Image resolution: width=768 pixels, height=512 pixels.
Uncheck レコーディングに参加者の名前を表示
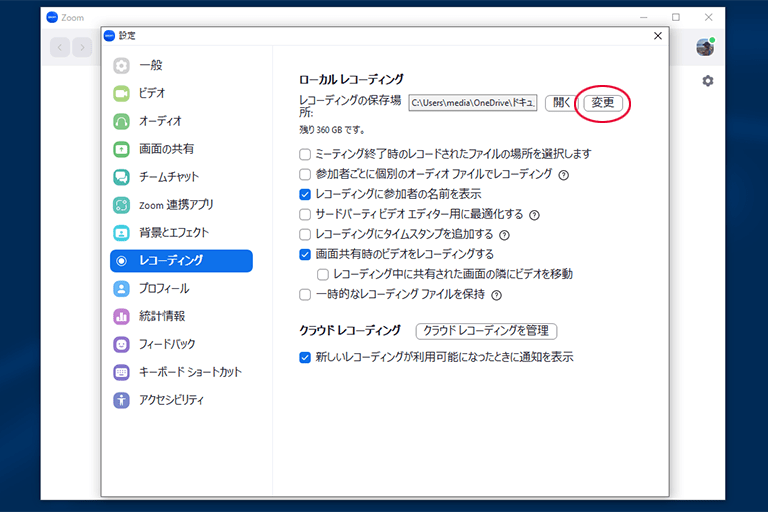pyautogui.click(x=305, y=194)
